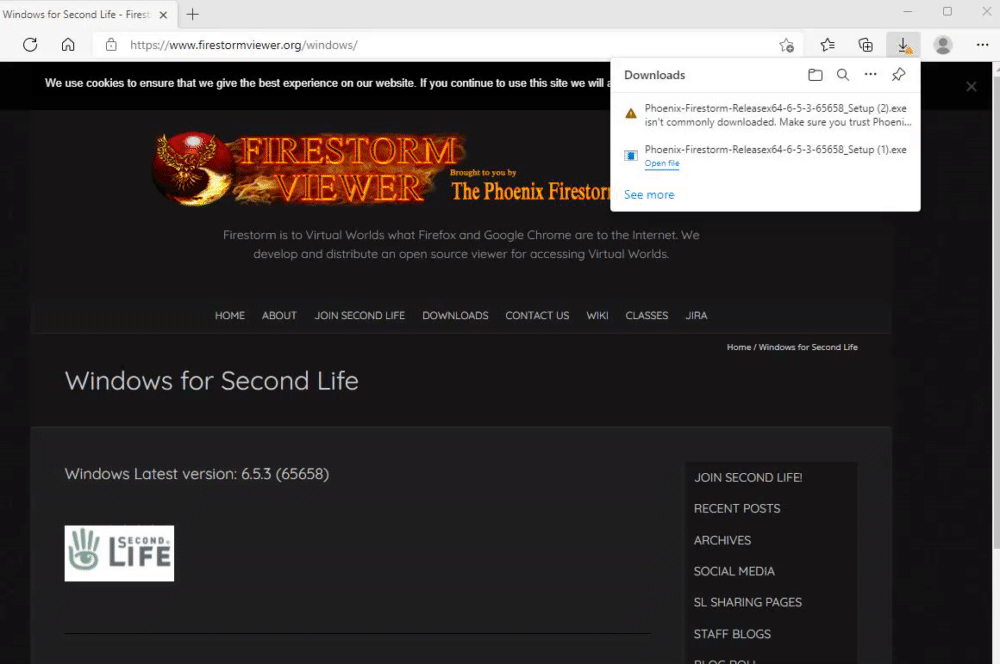
Task: Search downloads in Downloads panel
Action: (842, 75)
